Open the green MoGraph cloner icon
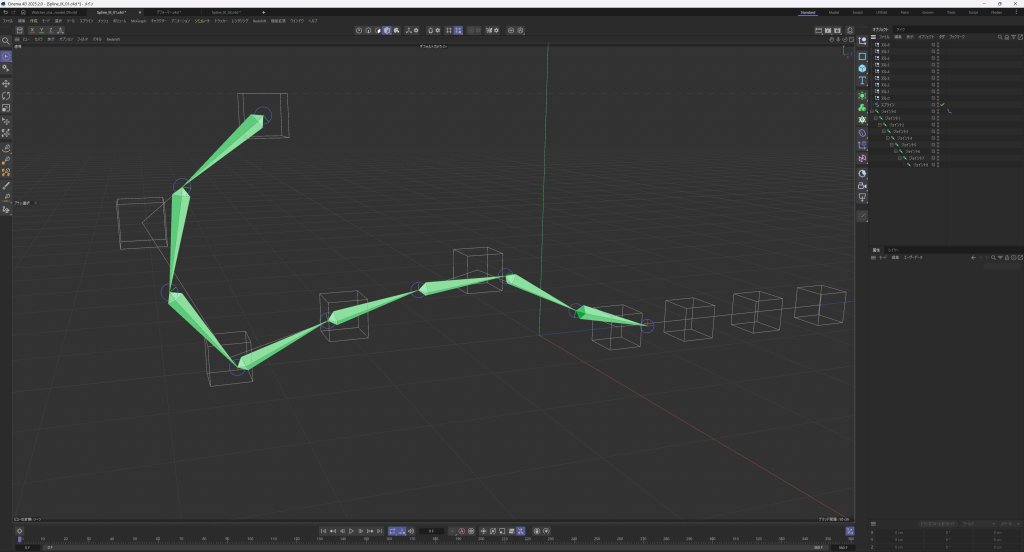Image resolution: width=1024 pixels, height=552 pixels. click(x=862, y=95)
